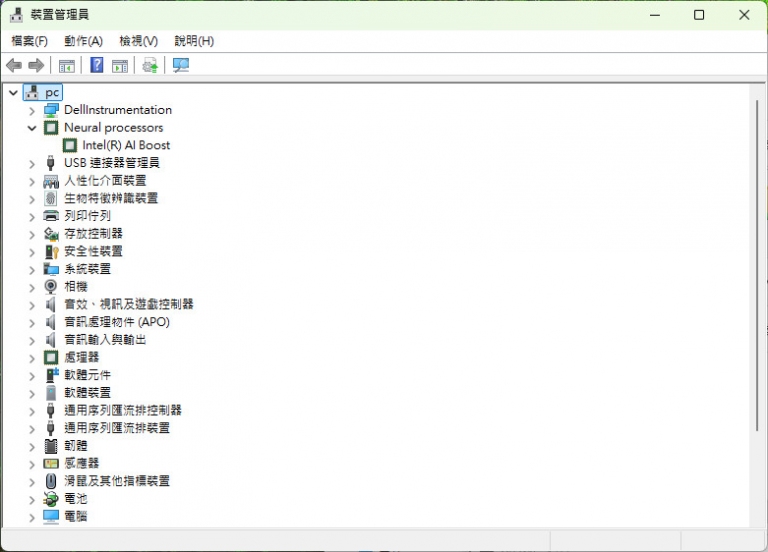Viewport: 768px width, 552px height.
Task: Select the Intel(R) AI Boost device icon
Action: tap(70, 145)
